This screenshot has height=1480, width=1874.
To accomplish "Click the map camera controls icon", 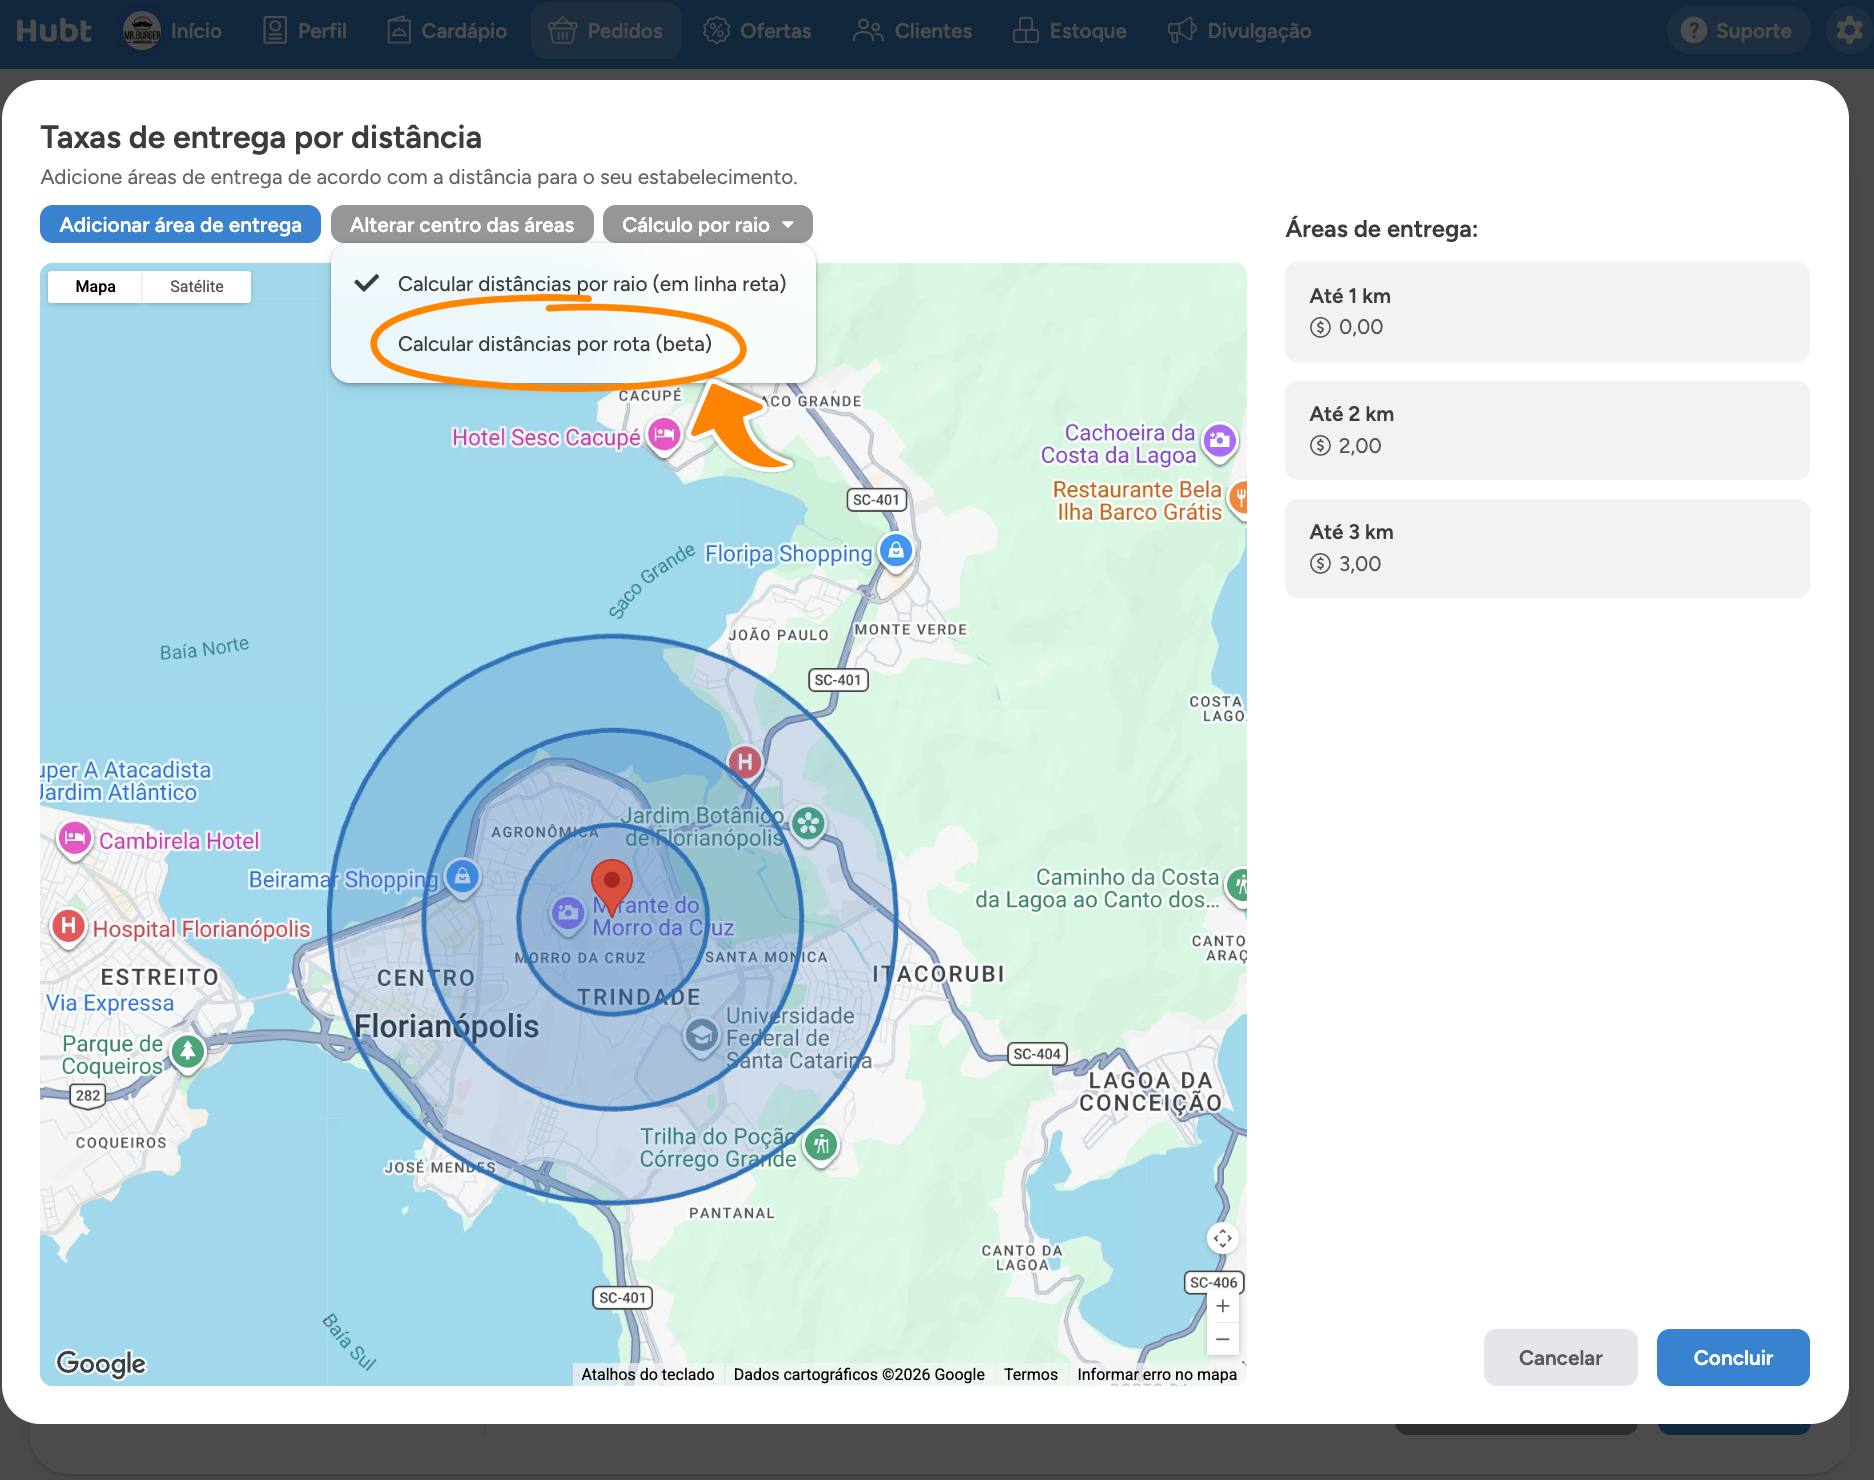I will 1222,1238.
